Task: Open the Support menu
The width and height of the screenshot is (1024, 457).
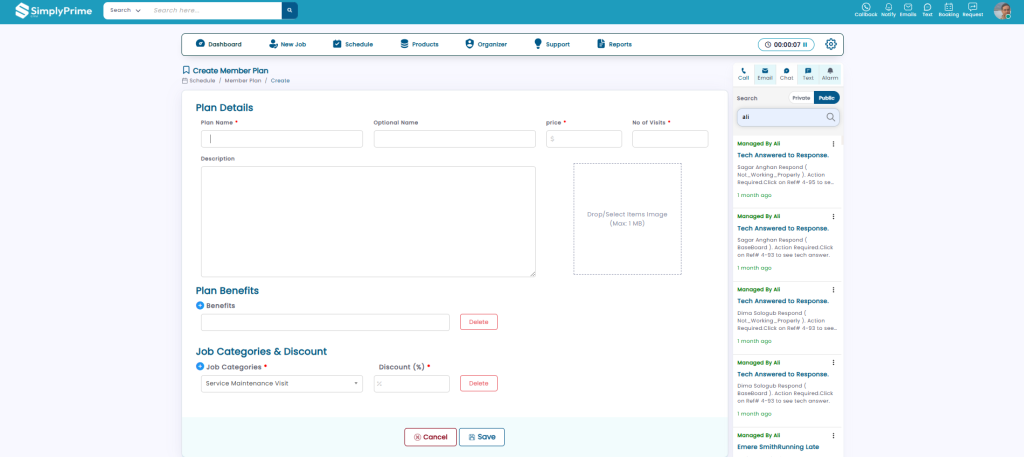Action: (552, 44)
